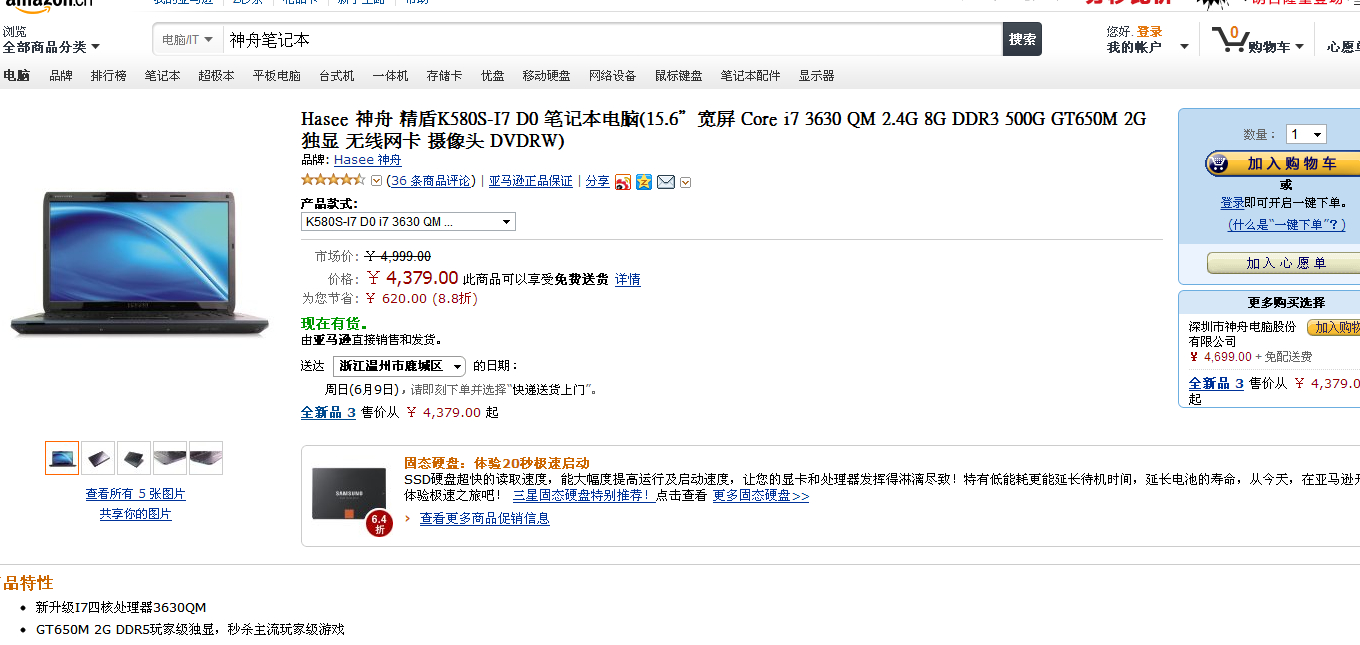Click the 6.4折 discount badge
Screen dimensions: 1360x645
379,523
